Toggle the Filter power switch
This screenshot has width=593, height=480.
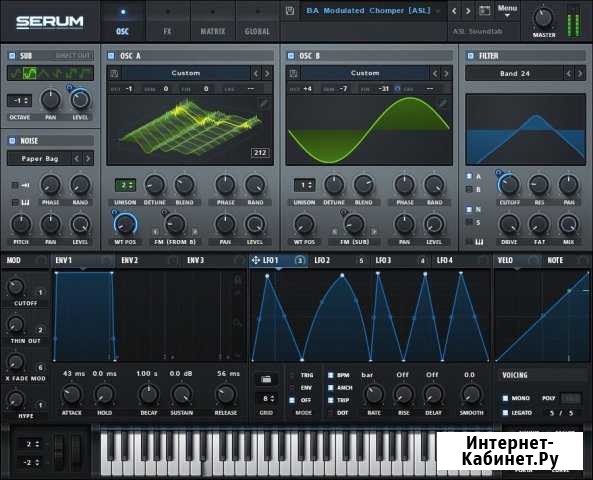470,56
